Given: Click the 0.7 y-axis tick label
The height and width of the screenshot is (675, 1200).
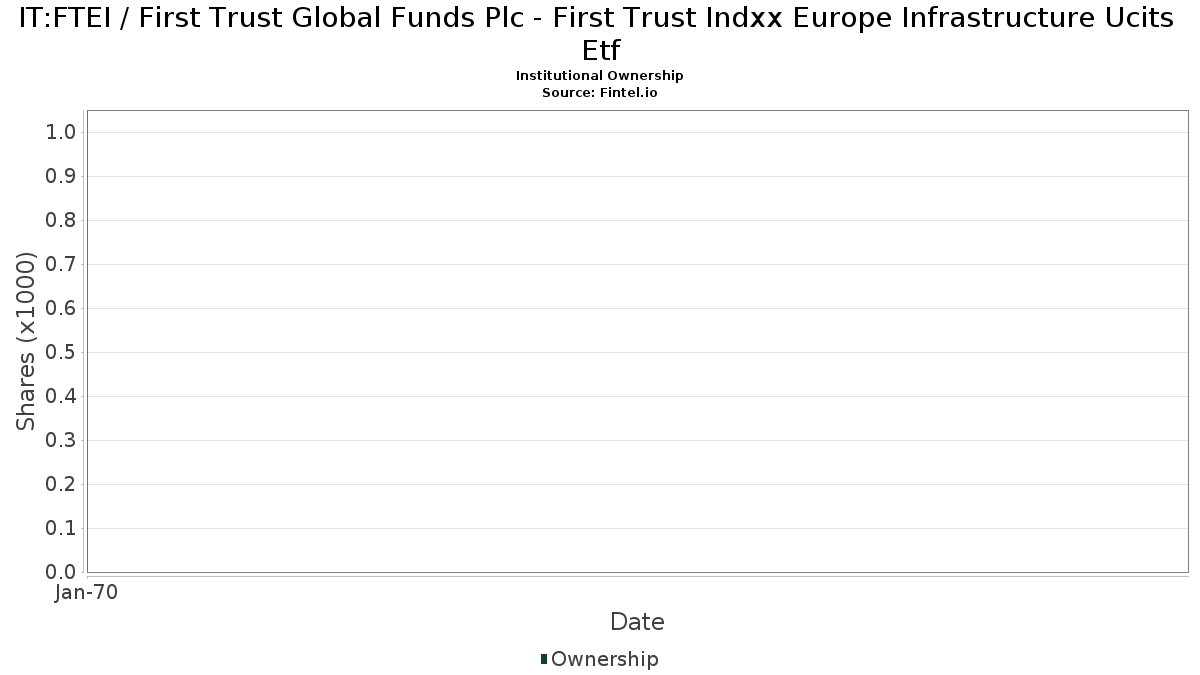Looking at the screenshot, I should 62,265.
